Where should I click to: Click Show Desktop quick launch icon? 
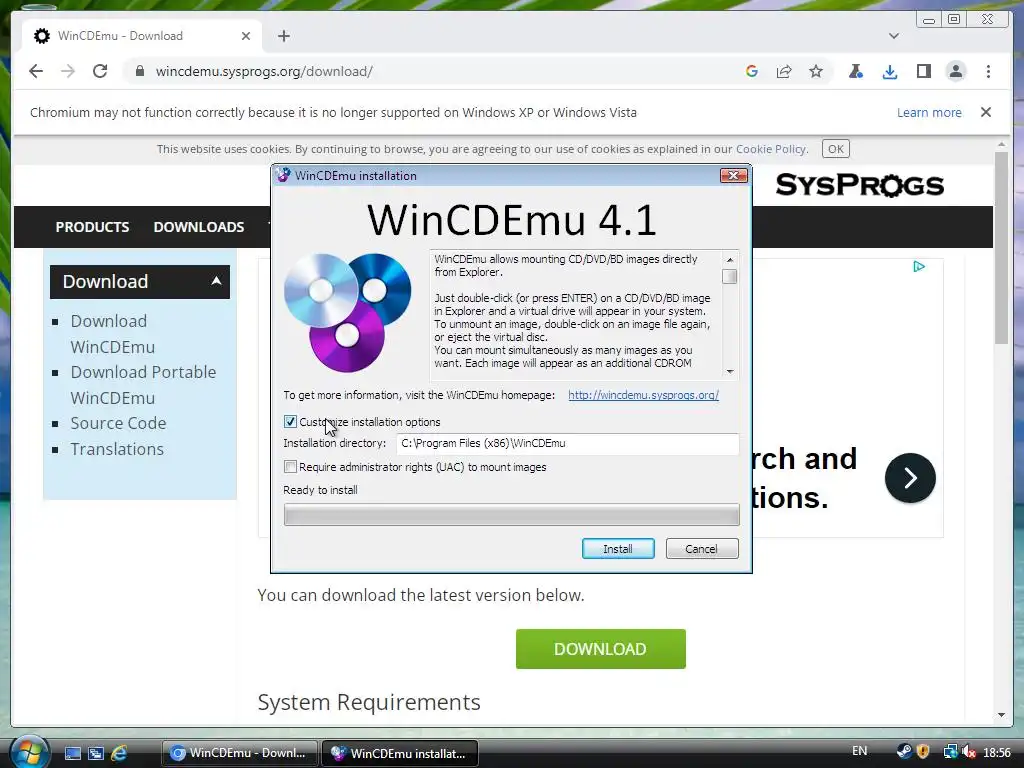coord(72,753)
